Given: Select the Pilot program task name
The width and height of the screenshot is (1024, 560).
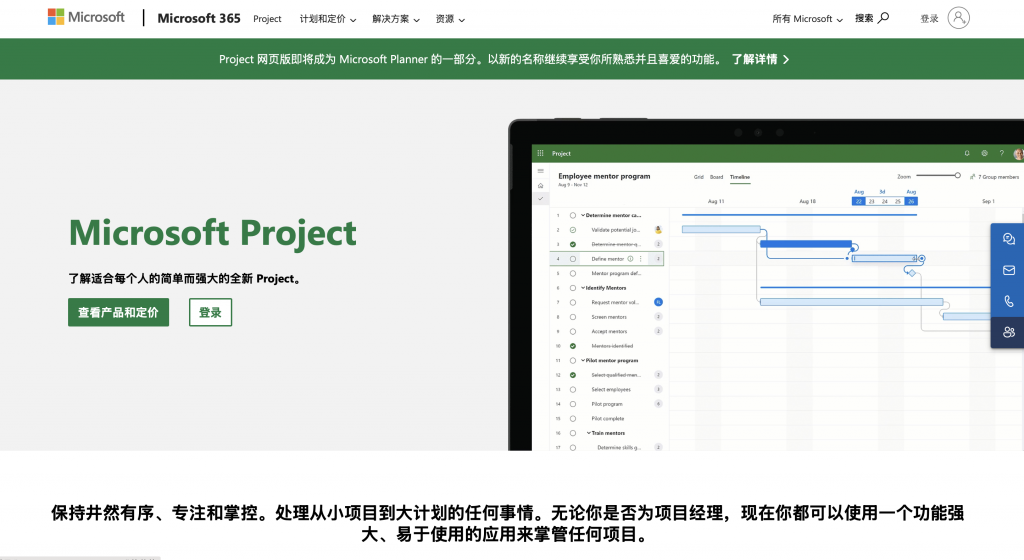Looking at the screenshot, I should click(607, 404).
